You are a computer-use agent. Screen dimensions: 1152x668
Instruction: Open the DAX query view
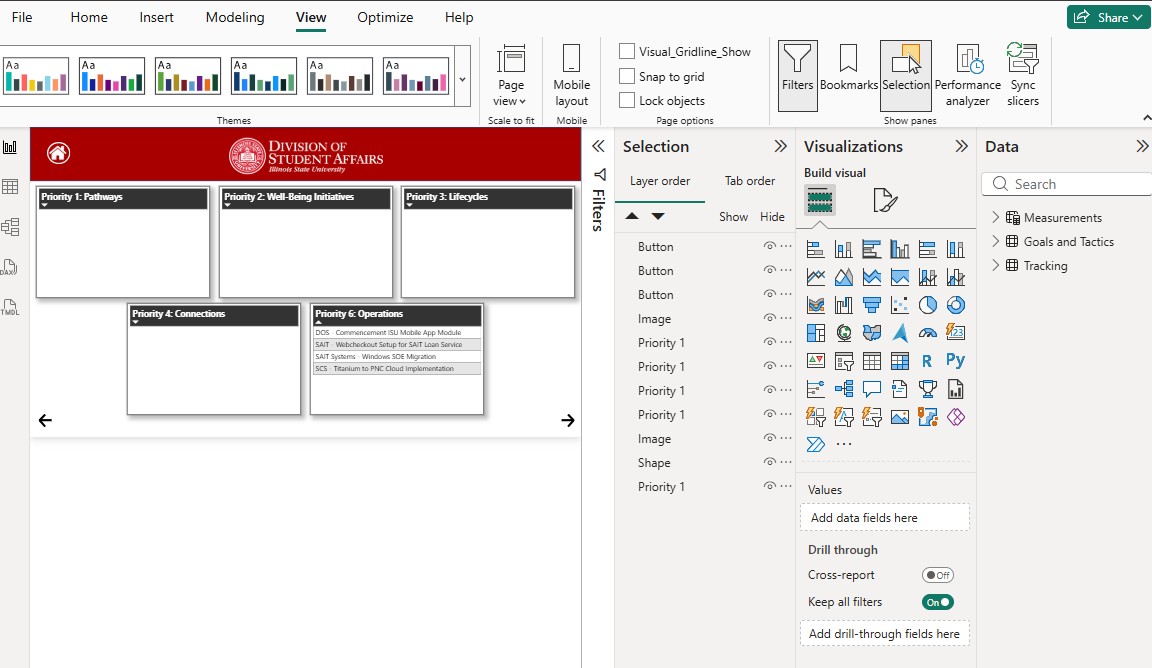point(11,268)
